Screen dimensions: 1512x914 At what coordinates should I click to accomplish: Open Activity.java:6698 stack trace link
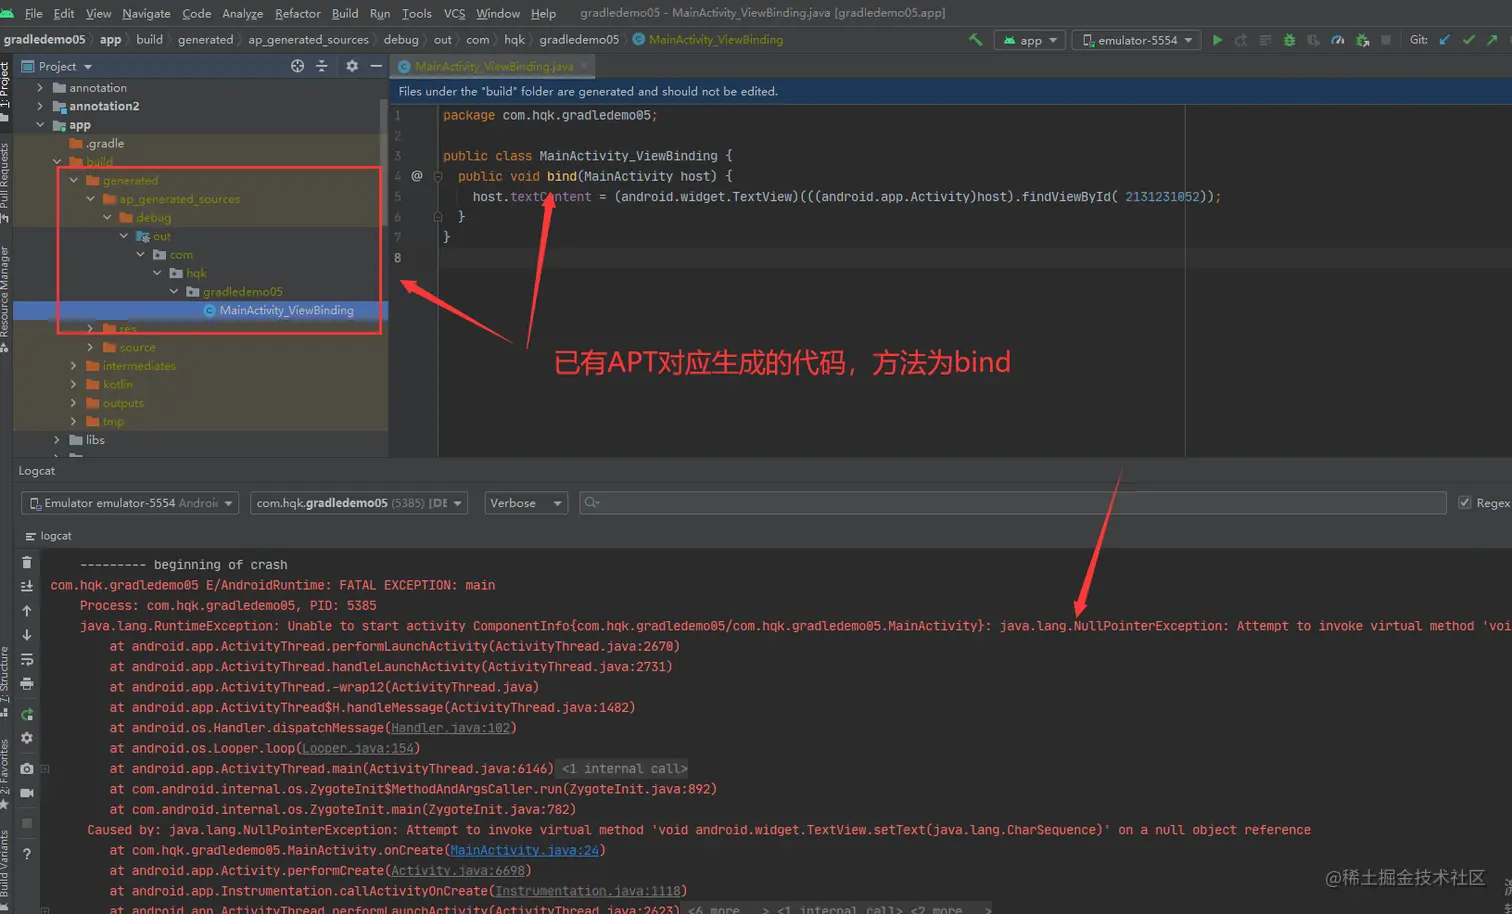457,871
